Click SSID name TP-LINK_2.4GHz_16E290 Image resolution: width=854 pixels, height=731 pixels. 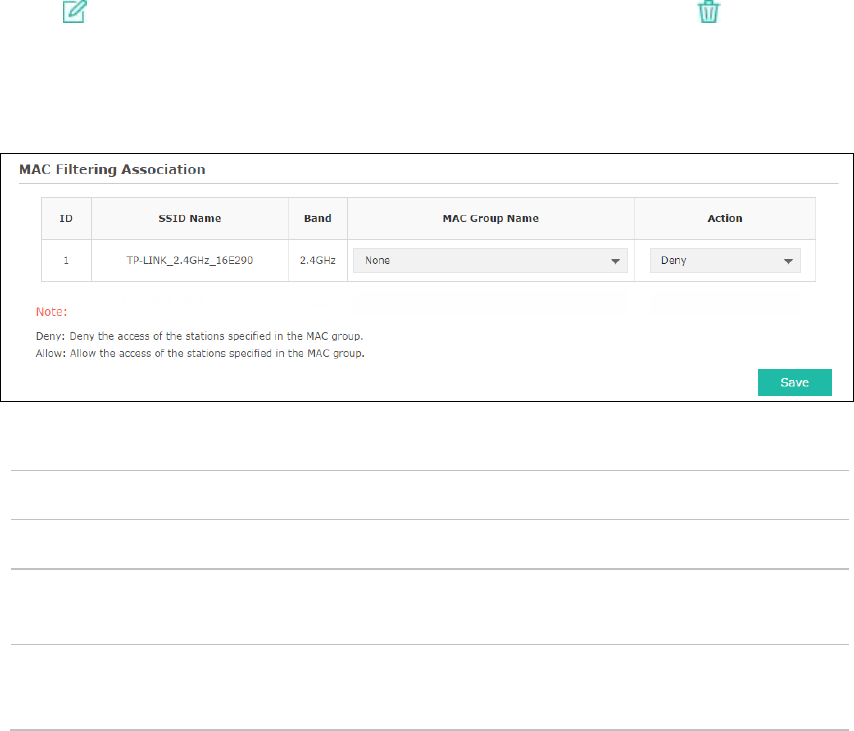(x=190, y=260)
